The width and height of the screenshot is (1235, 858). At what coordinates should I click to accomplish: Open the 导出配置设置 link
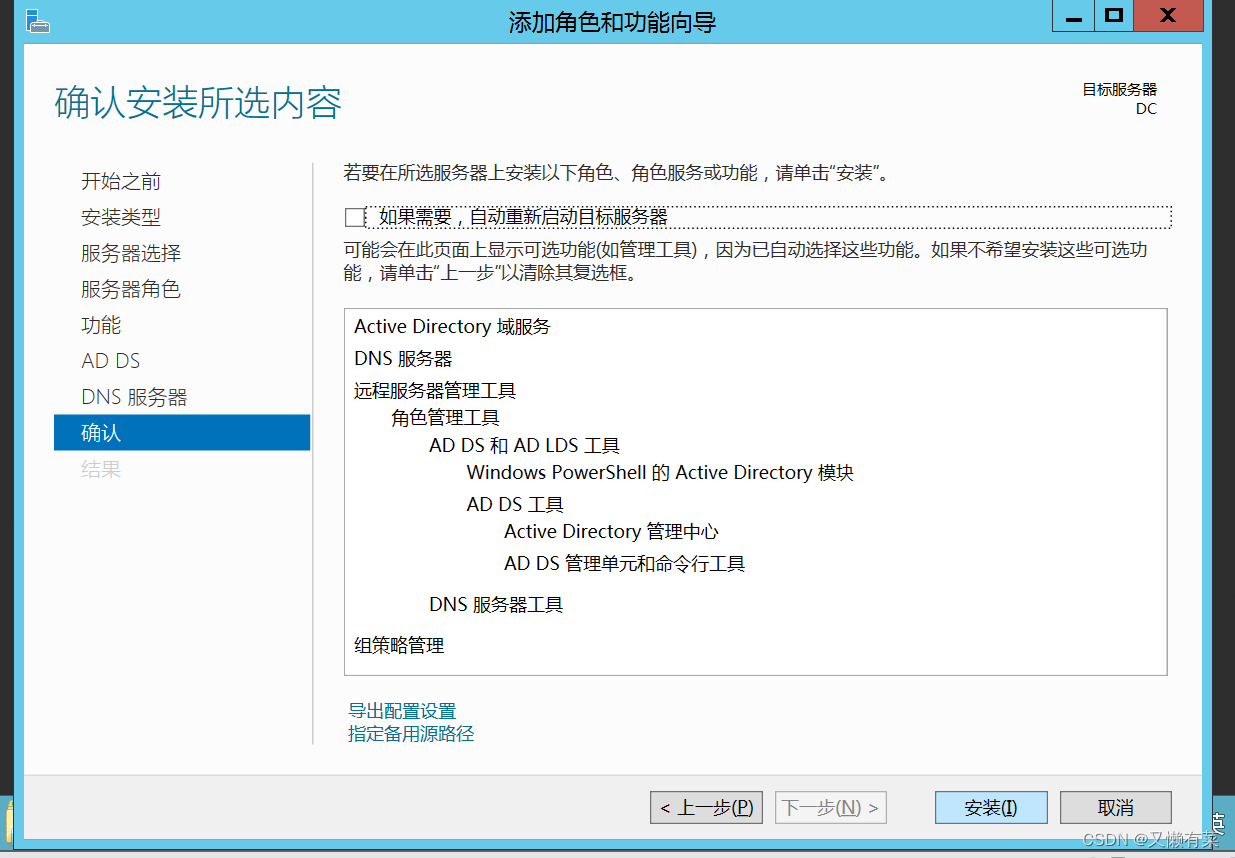coord(402,711)
